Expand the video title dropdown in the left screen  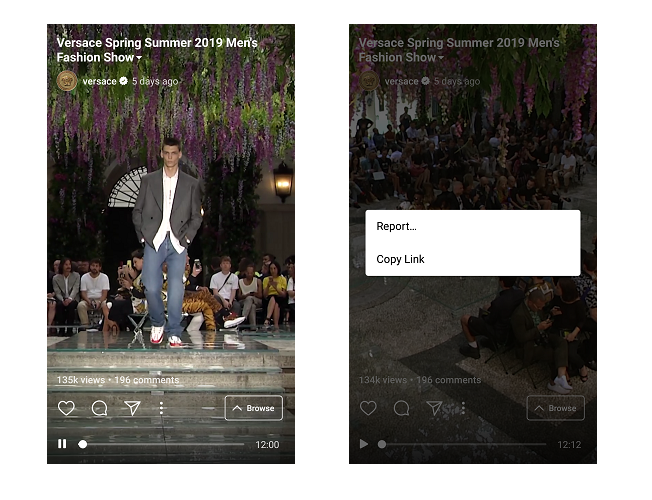[x=139, y=57]
